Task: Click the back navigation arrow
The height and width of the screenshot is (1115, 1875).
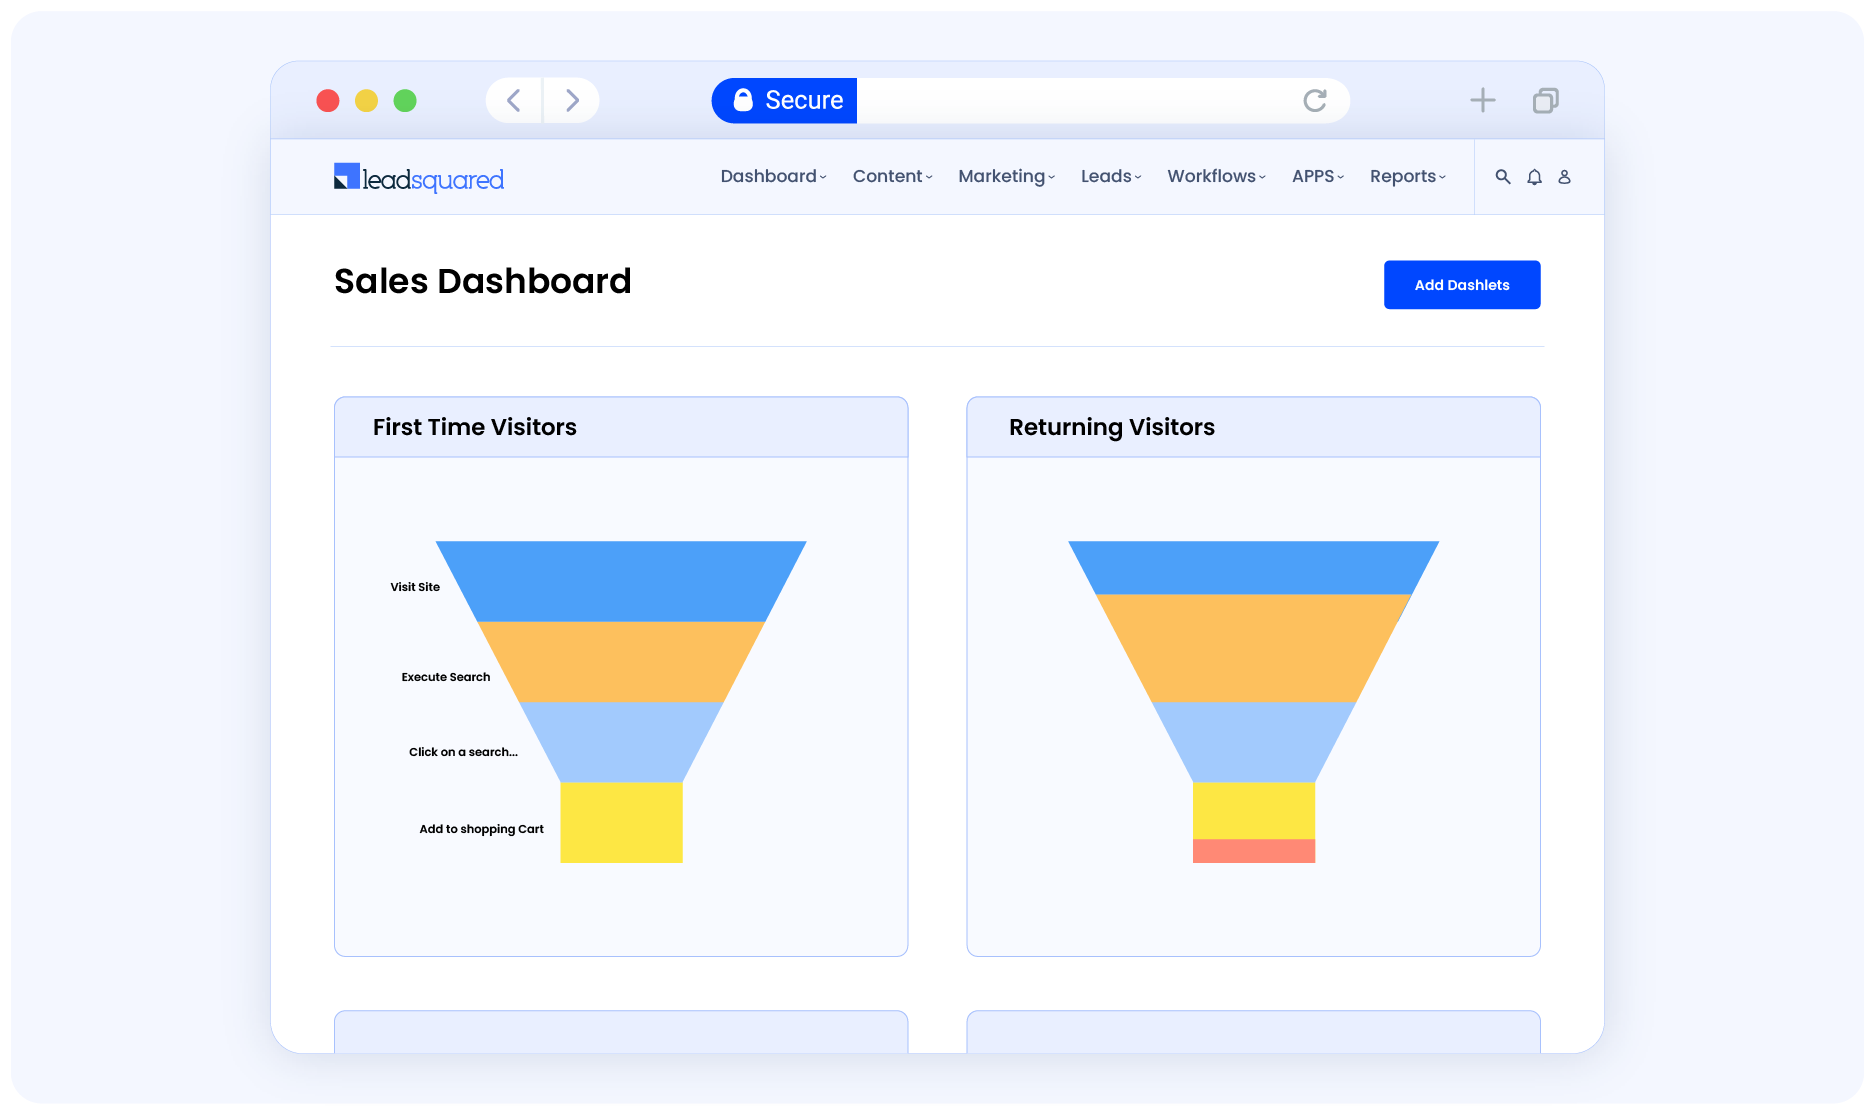Action: coord(513,100)
